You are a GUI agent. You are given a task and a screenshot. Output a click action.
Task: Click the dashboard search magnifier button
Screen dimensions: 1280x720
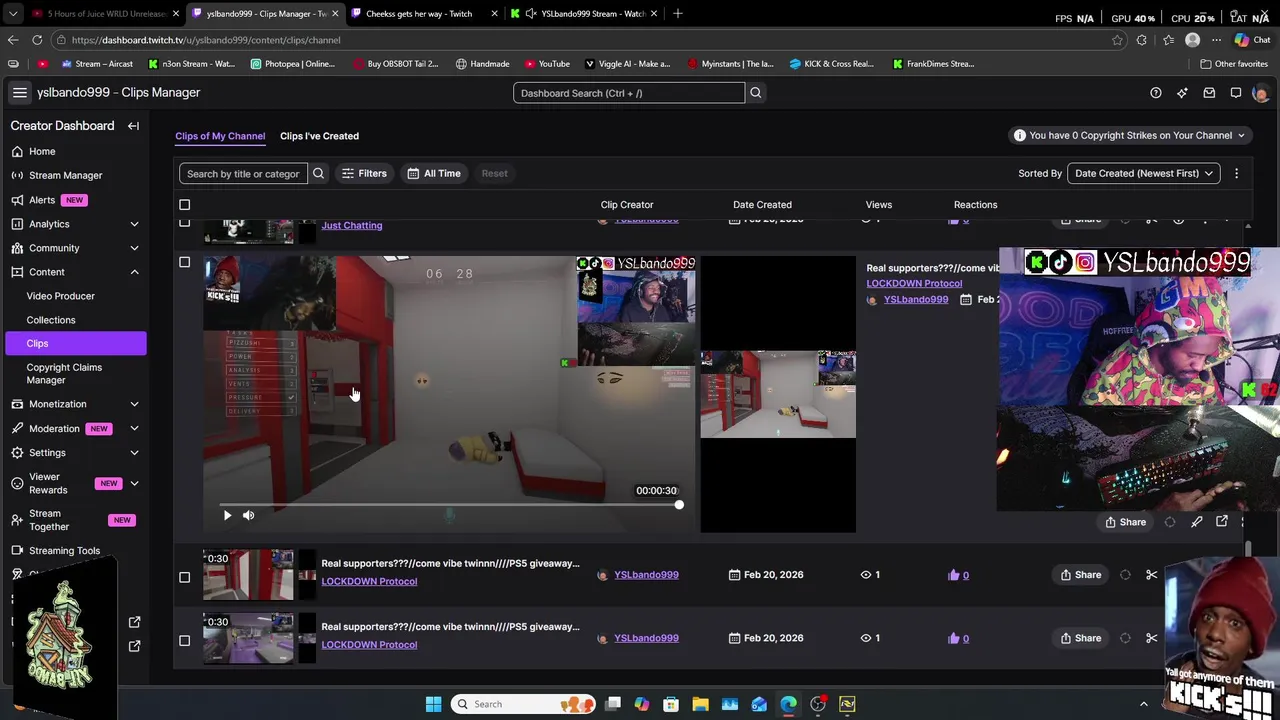[x=756, y=93]
